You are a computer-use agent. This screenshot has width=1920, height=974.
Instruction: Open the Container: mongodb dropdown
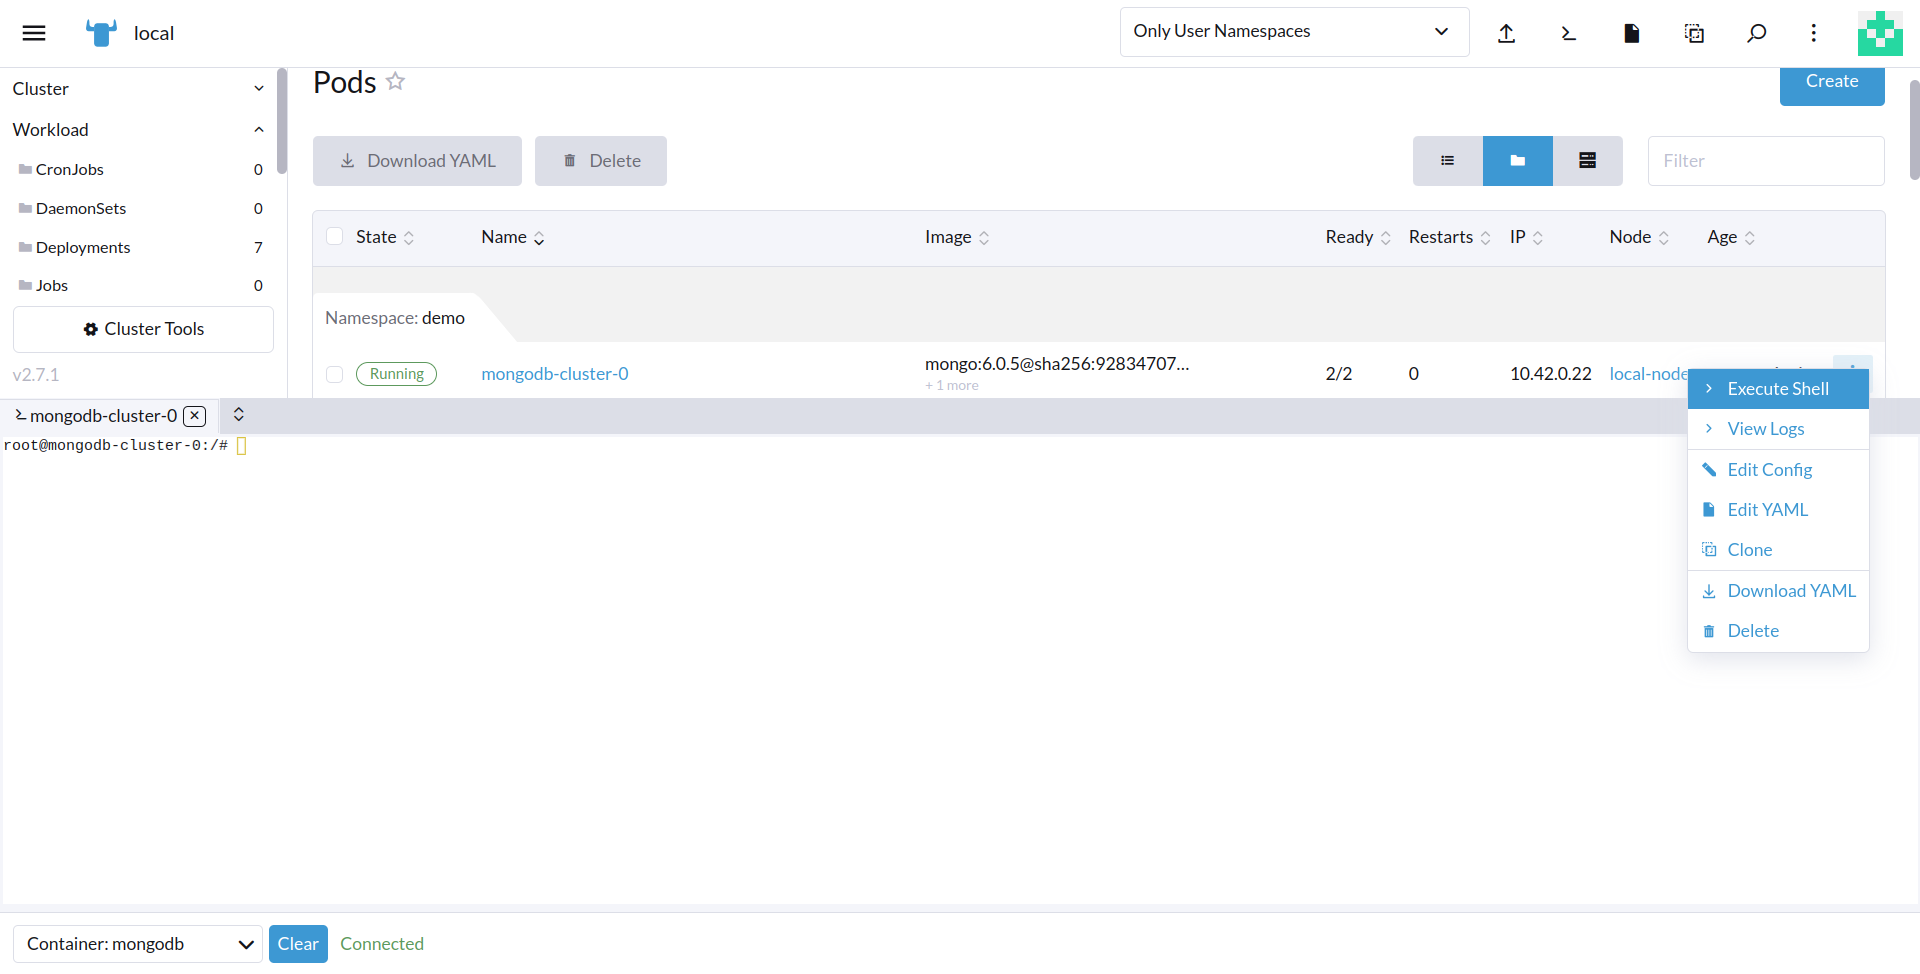pos(137,943)
